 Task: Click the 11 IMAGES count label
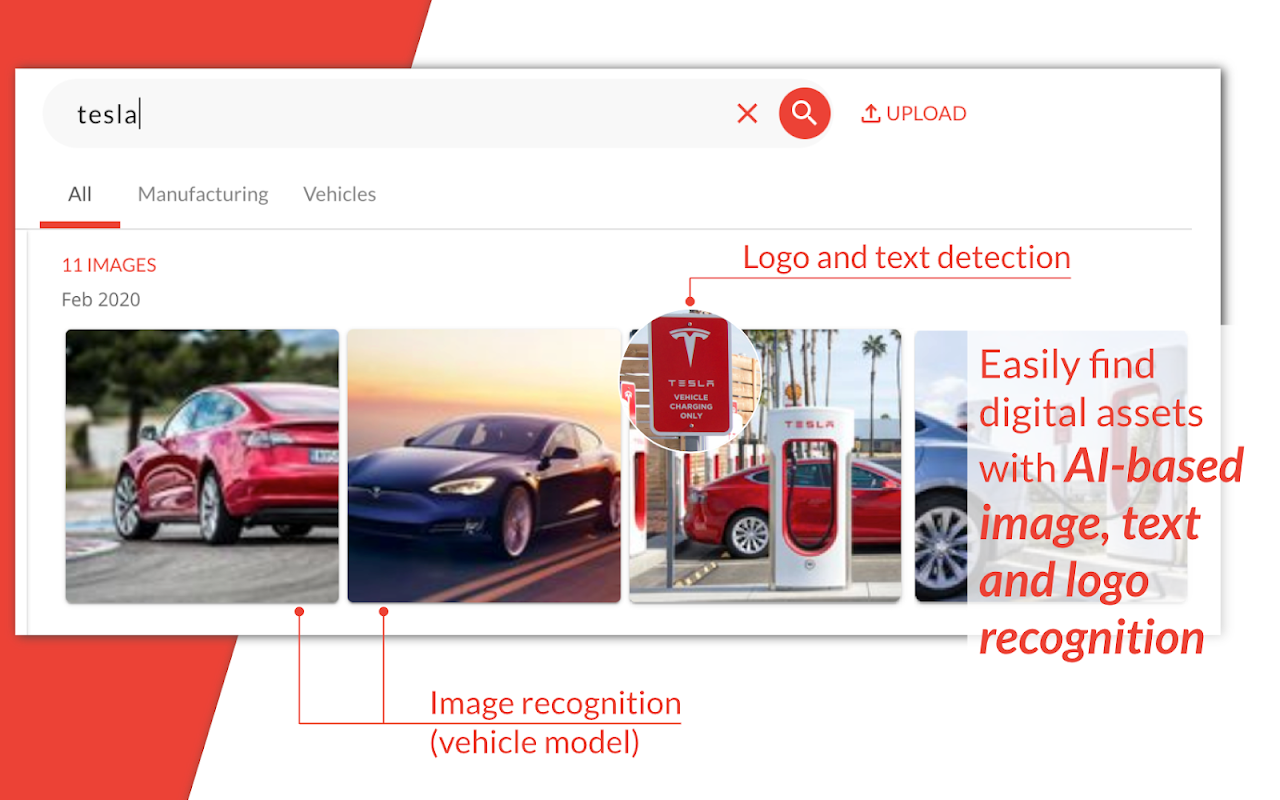(109, 265)
